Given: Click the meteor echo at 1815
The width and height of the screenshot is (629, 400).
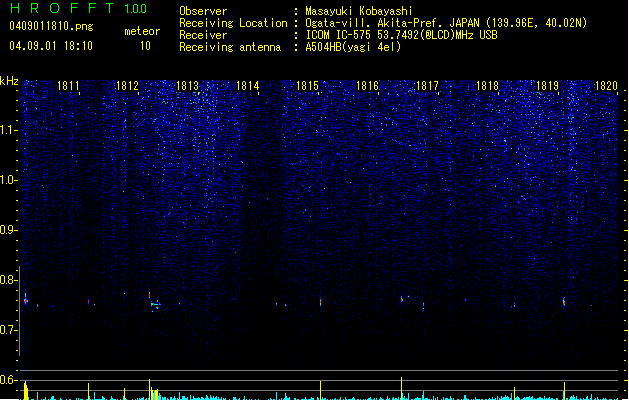Looking at the screenshot, I should coord(321,302).
